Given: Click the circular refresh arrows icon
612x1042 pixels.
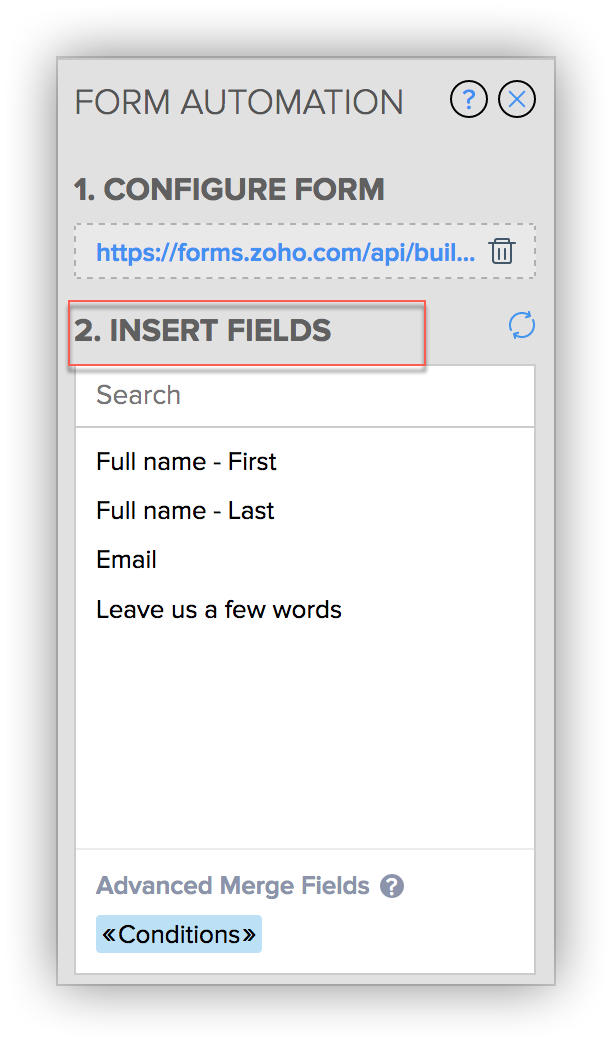Looking at the screenshot, I should point(521,326).
